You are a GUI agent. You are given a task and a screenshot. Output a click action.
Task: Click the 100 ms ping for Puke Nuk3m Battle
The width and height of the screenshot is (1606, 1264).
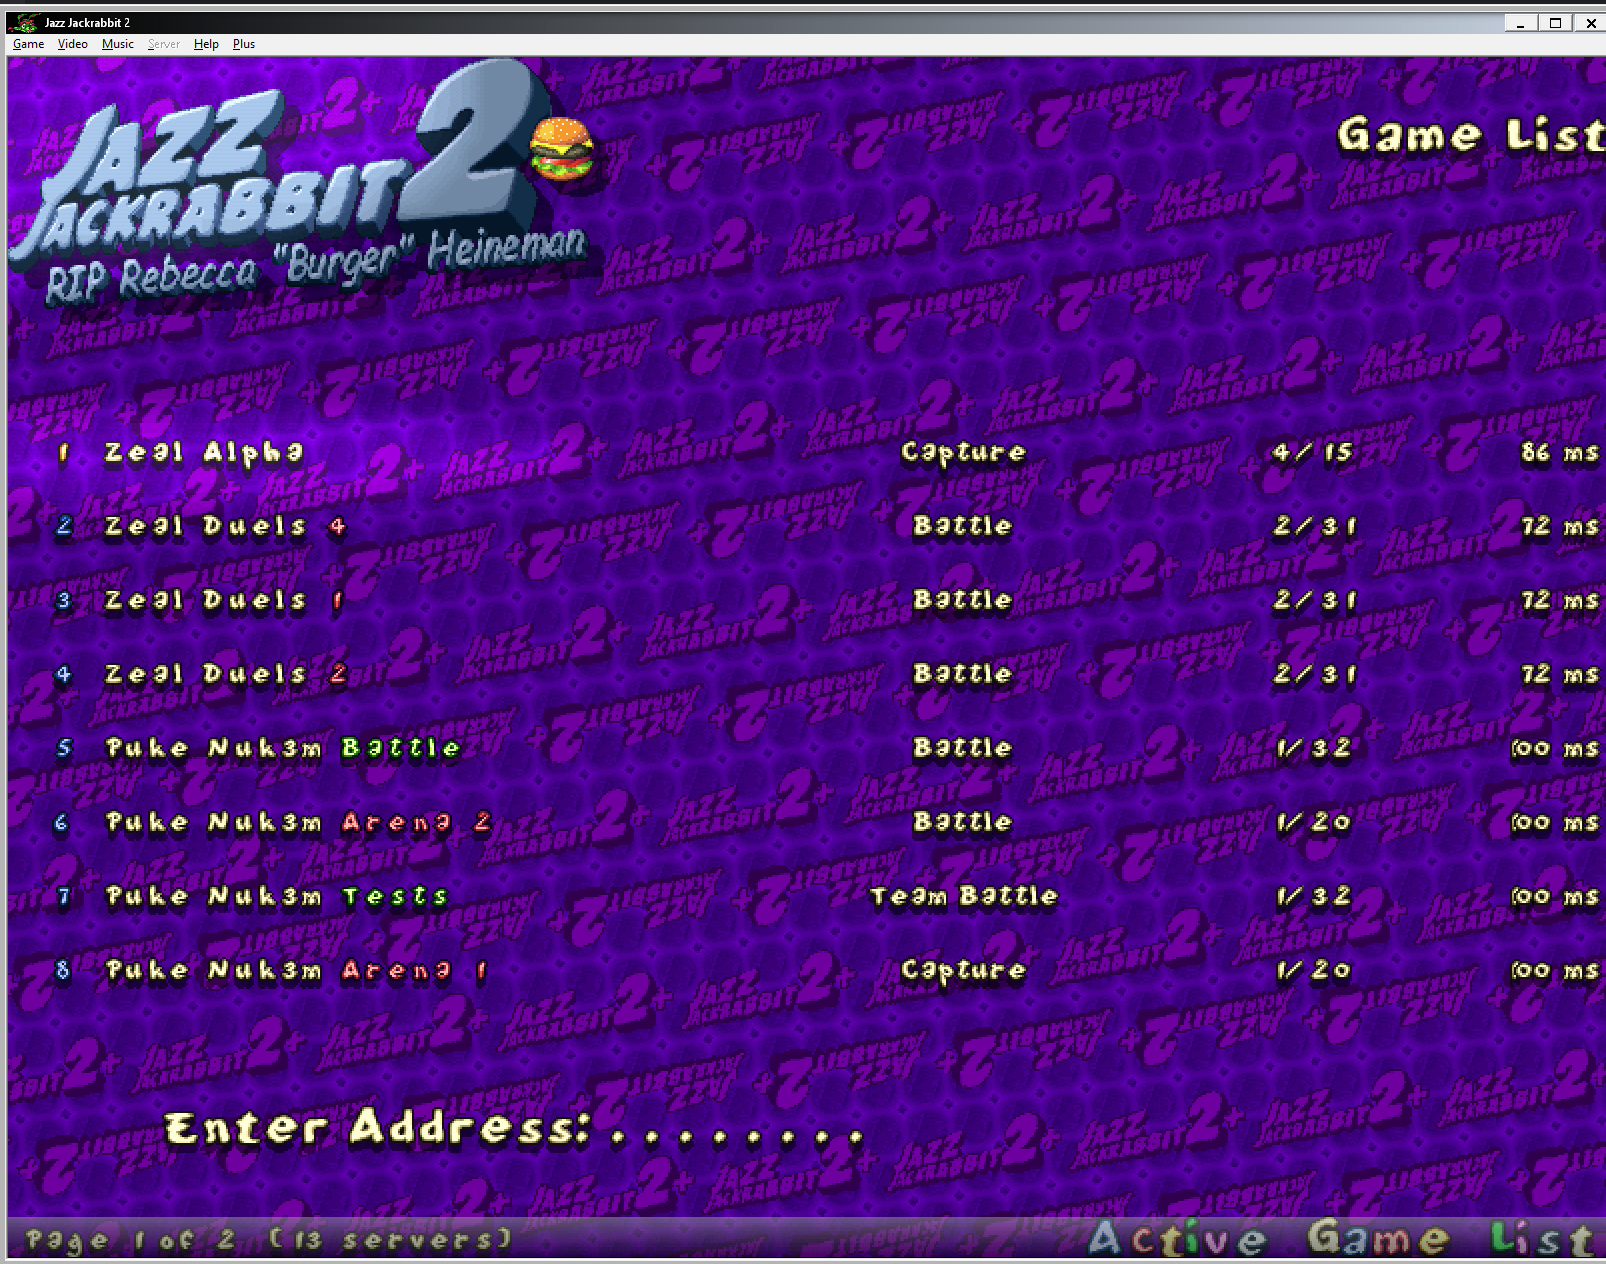pos(1555,748)
